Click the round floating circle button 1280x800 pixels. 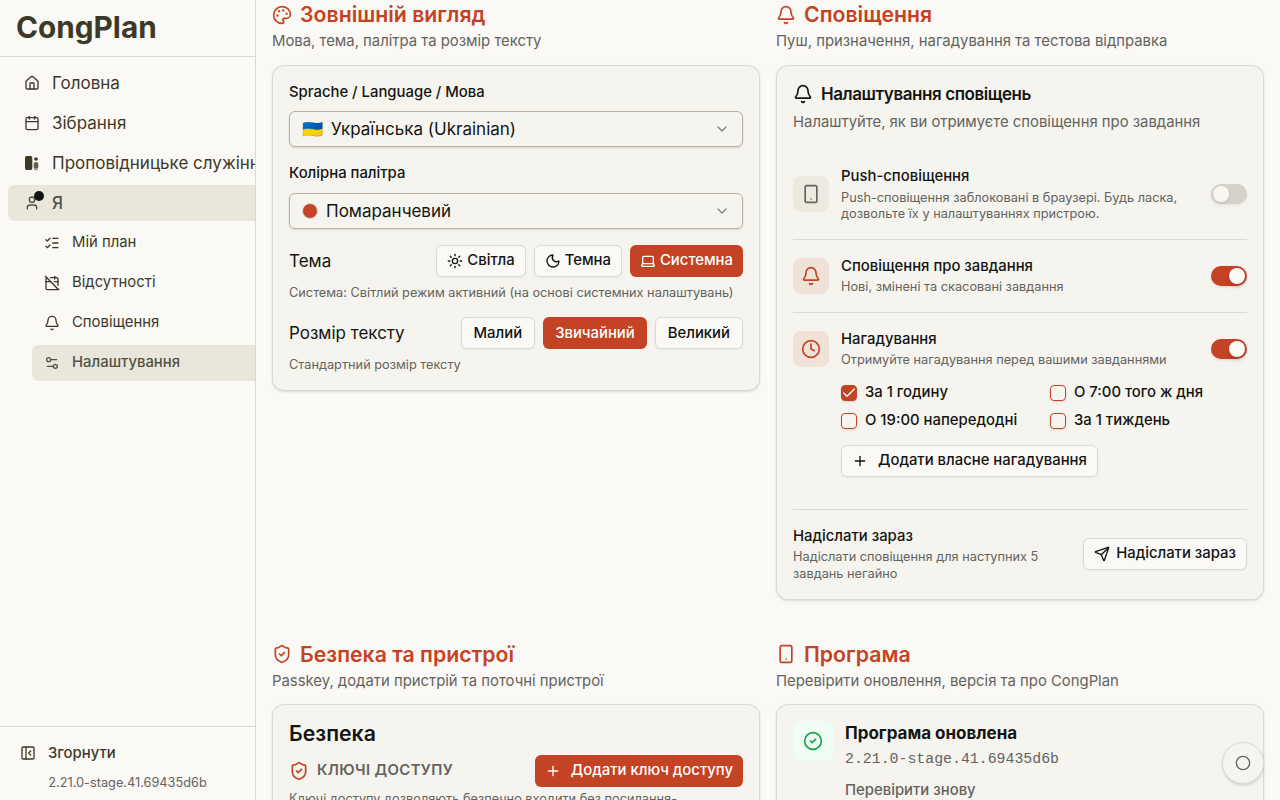(1243, 763)
